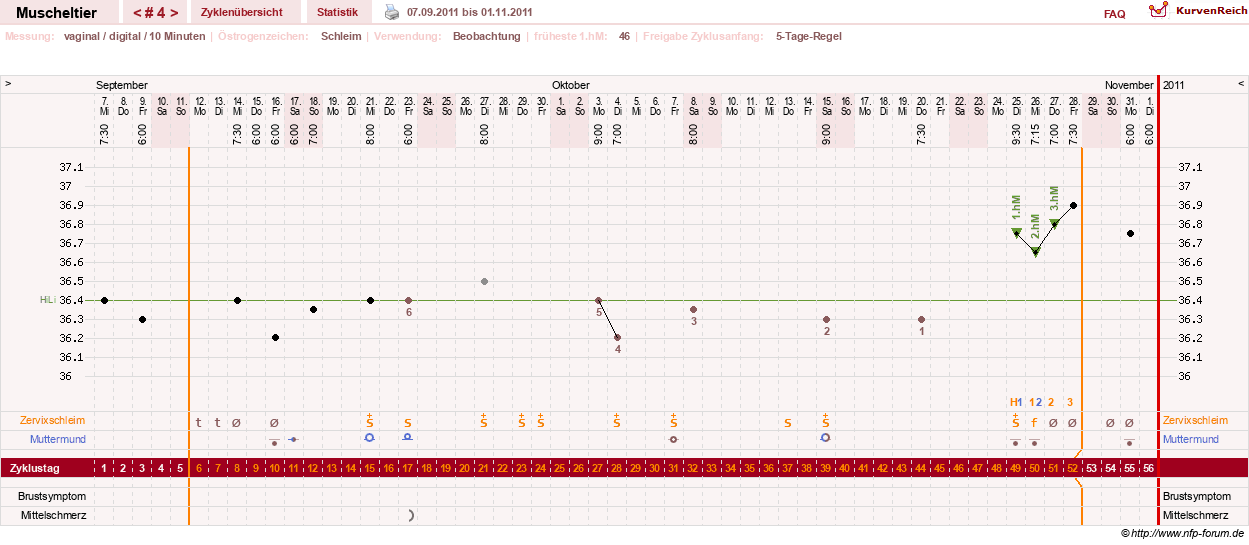Click the first temperature point on cycle day 1
1249x545 pixels.
(x=104, y=300)
